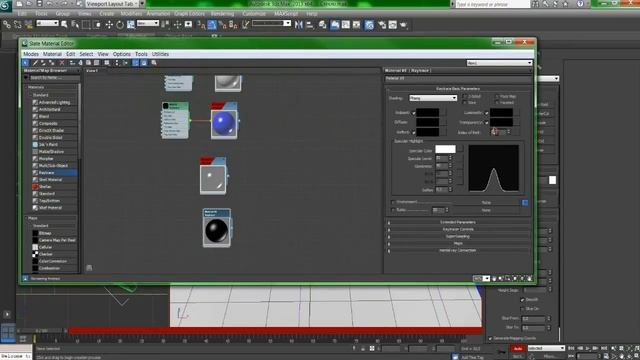Toggle the Ambient checkbox
640x360 pixels.
(413, 113)
